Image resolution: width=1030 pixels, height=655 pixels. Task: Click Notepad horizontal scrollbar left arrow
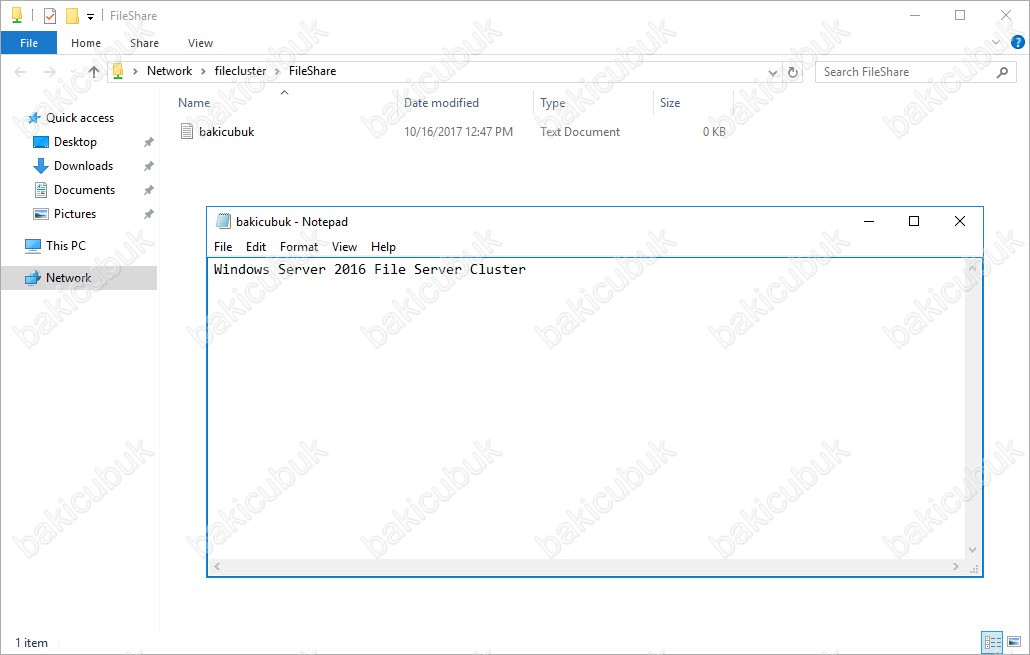tap(217, 566)
